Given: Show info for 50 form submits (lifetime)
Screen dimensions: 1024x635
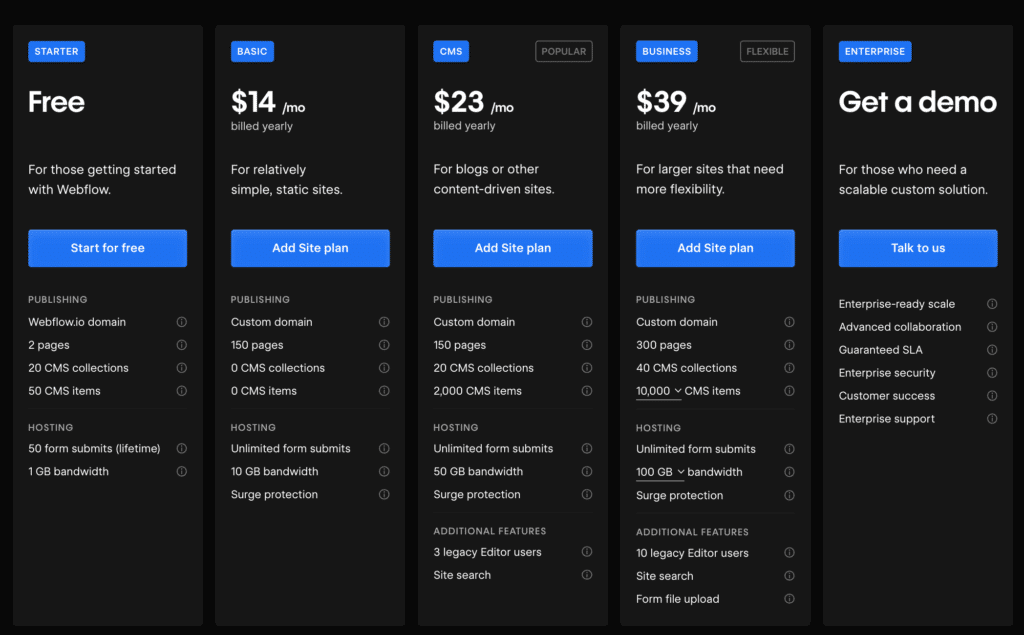Looking at the screenshot, I should [x=182, y=448].
